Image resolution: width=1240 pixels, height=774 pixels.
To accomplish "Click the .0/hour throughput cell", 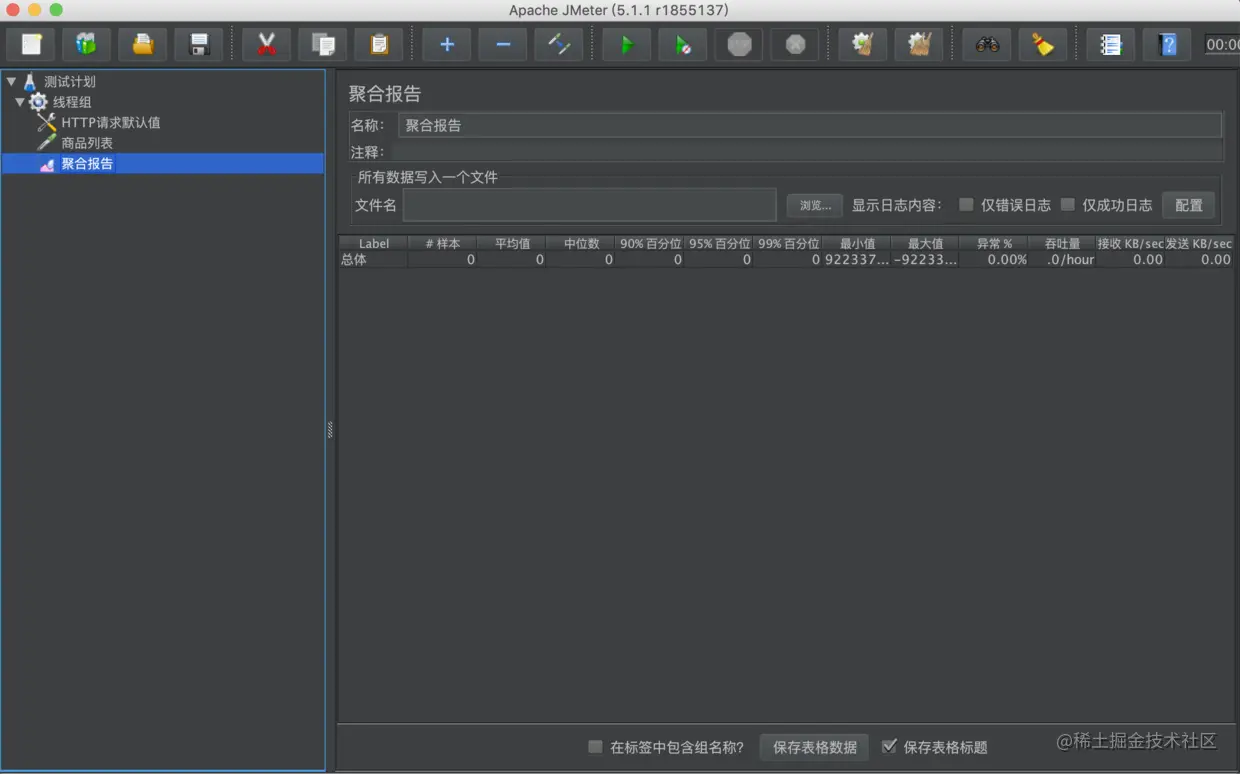I will [x=1062, y=259].
